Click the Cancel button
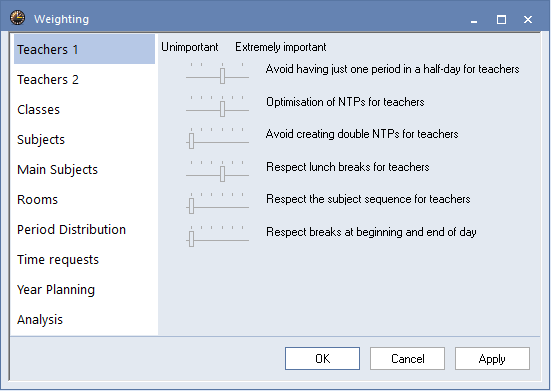551x391 pixels. pyautogui.click(x=407, y=358)
